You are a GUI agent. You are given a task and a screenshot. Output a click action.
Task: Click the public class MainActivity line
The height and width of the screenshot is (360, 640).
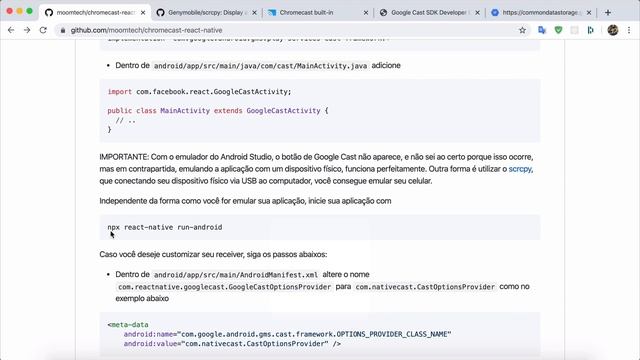(218, 111)
